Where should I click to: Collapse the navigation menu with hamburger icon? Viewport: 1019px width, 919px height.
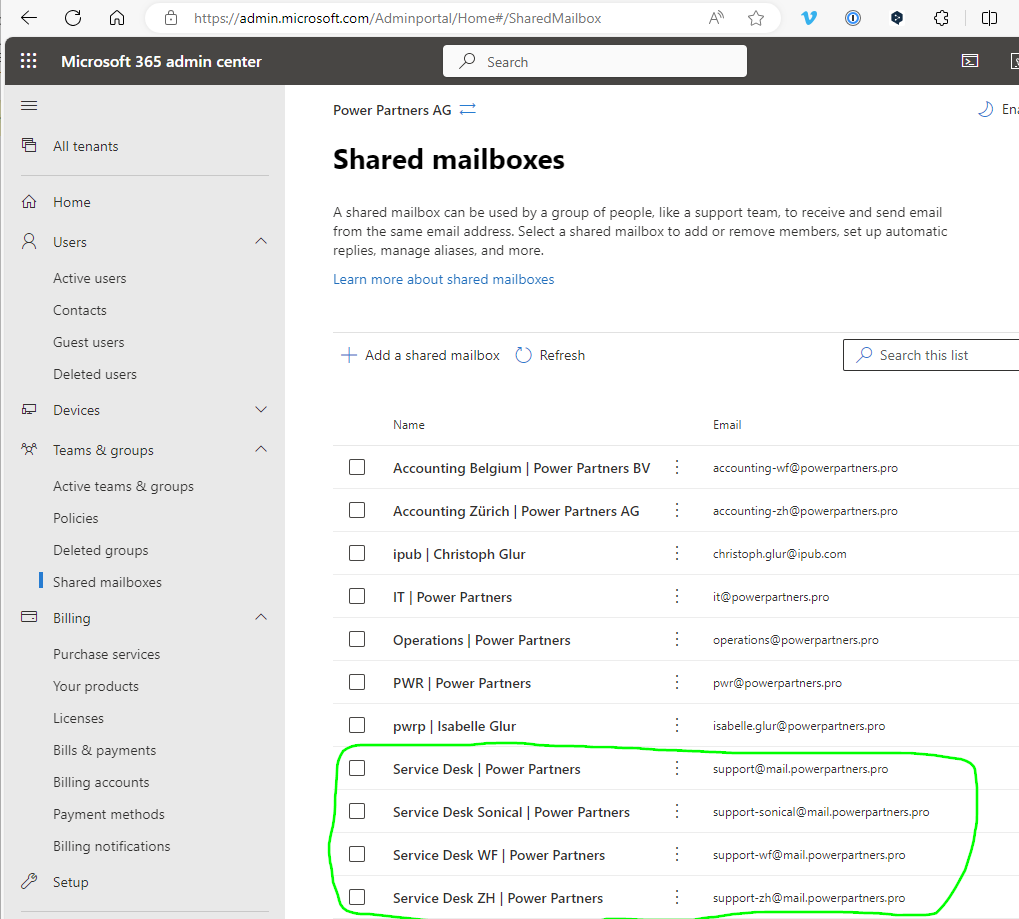pyautogui.click(x=29, y=105)
